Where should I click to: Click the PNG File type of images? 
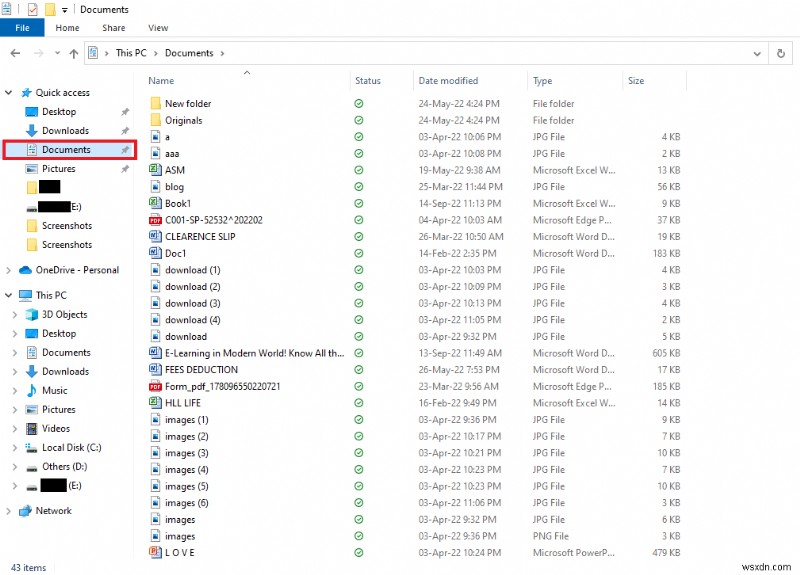coord(551,536)
